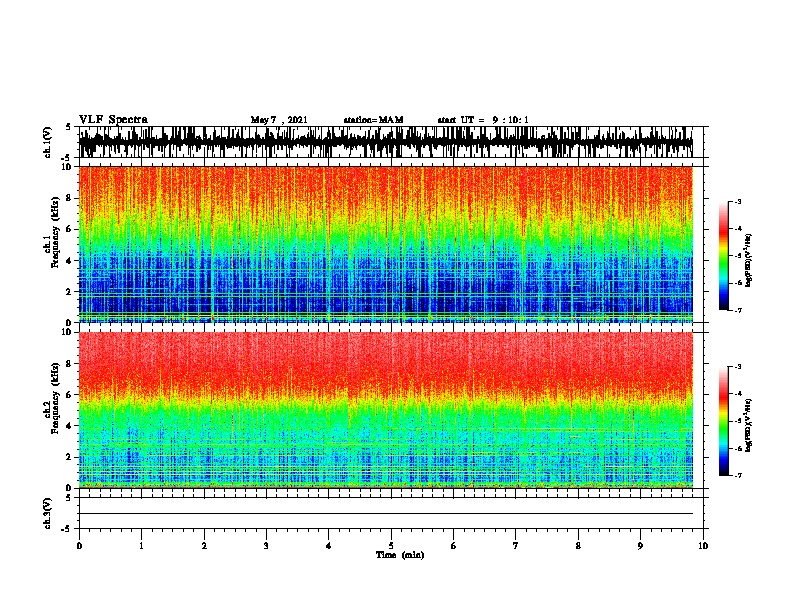Click the ch.2 "Frequency (kHz)" axis label
The image size is (792, 612).
(55, 398)
